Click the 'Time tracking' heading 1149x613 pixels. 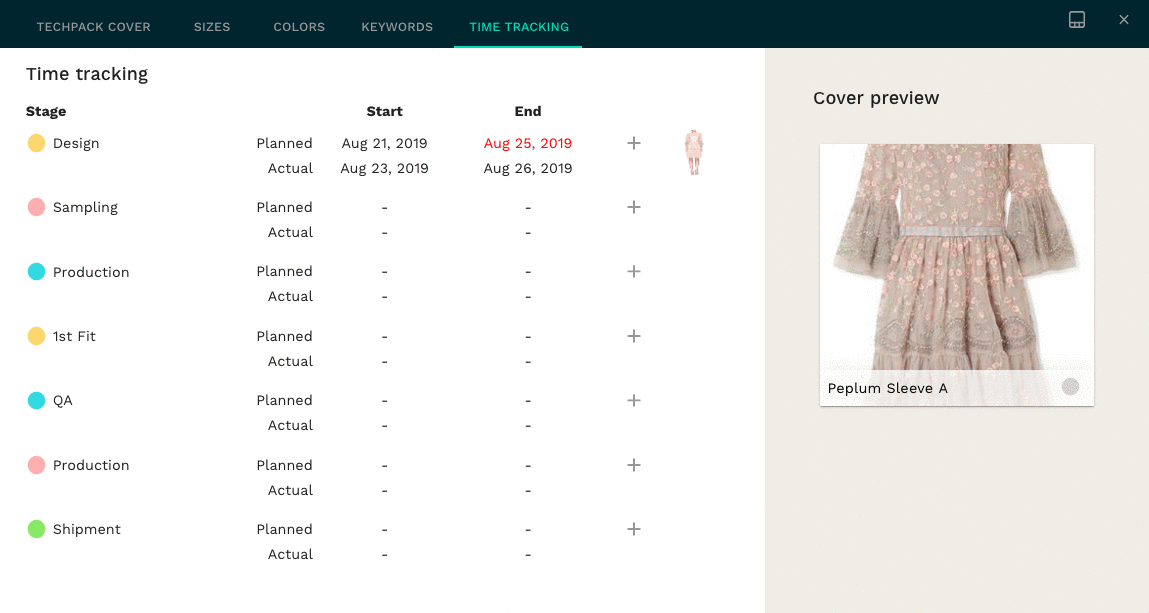87,74
